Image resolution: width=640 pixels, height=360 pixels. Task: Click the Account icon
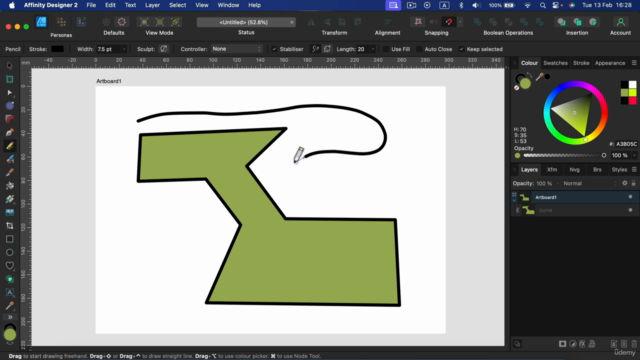tap(620, 22)
